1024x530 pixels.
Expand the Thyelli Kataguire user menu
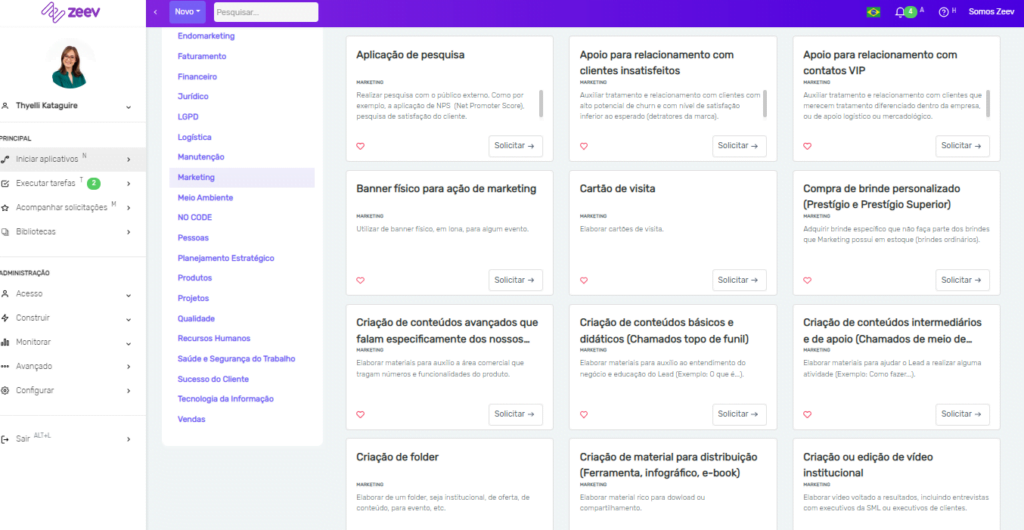click(128, 105)
